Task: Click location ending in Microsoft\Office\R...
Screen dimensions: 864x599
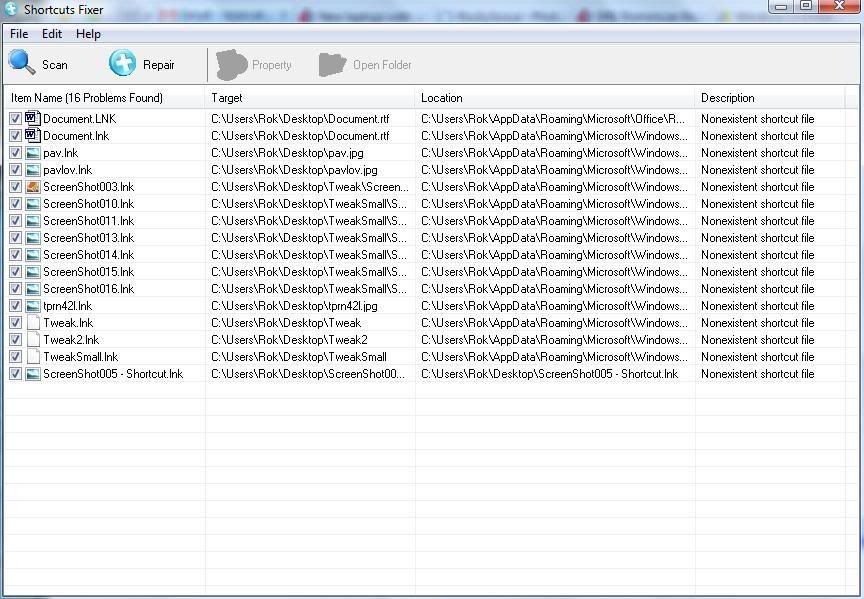Action: [x=553, y=118]
